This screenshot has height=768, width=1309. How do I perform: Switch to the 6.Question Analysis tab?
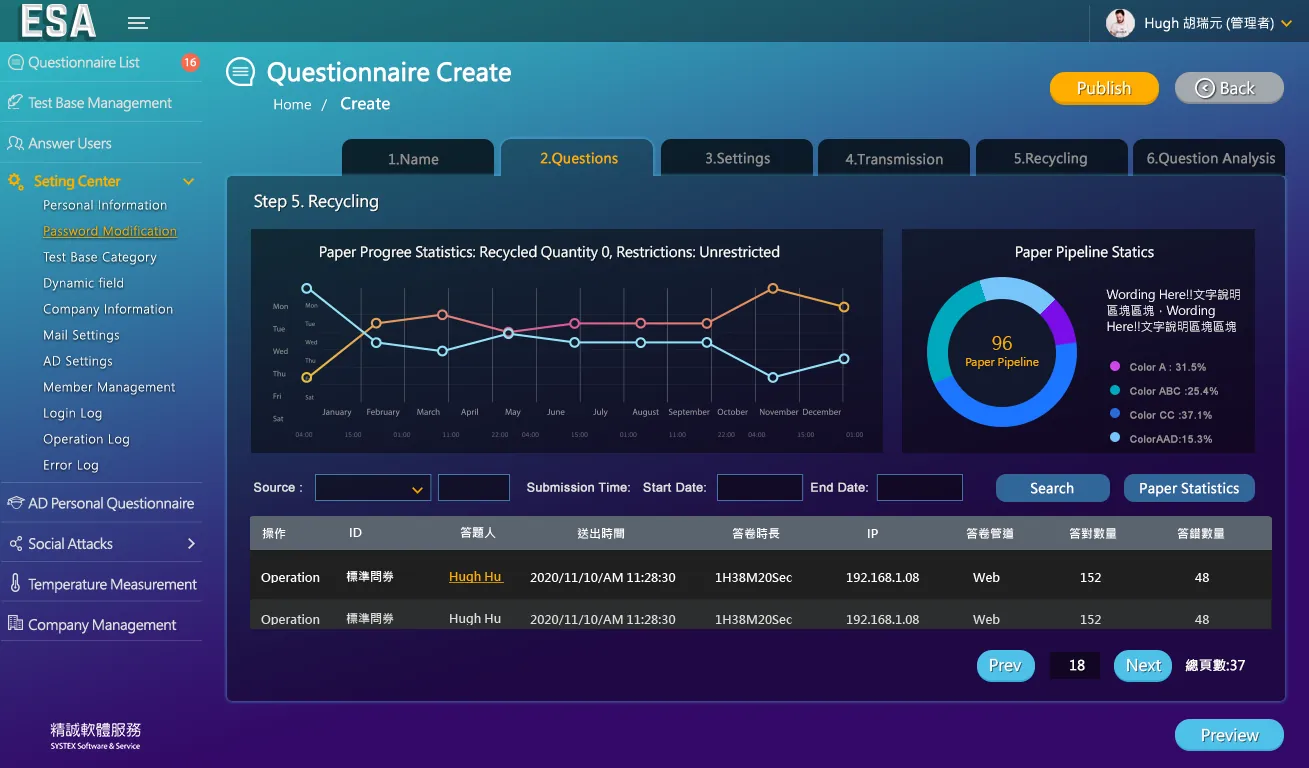1209,158
